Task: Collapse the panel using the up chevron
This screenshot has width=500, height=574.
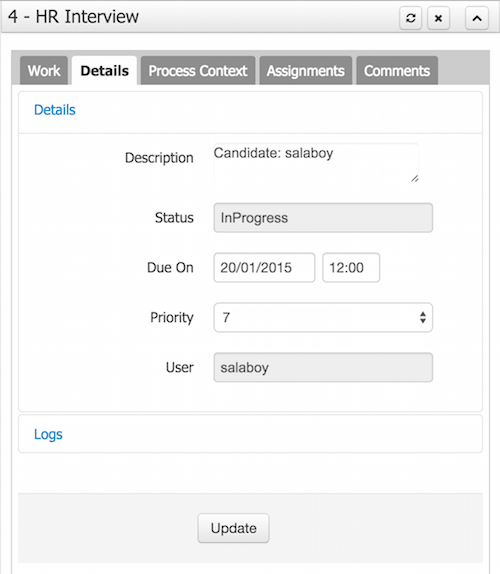Action: pyautogui.click(x=477, y=18)
